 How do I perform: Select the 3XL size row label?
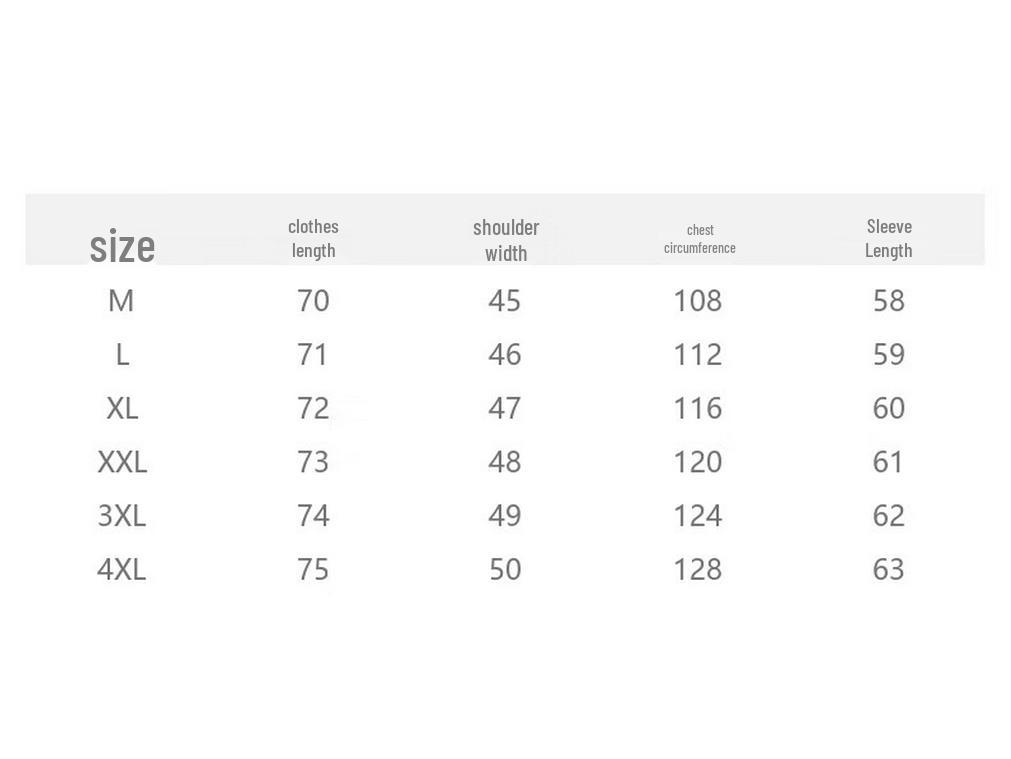click(122, 516)
